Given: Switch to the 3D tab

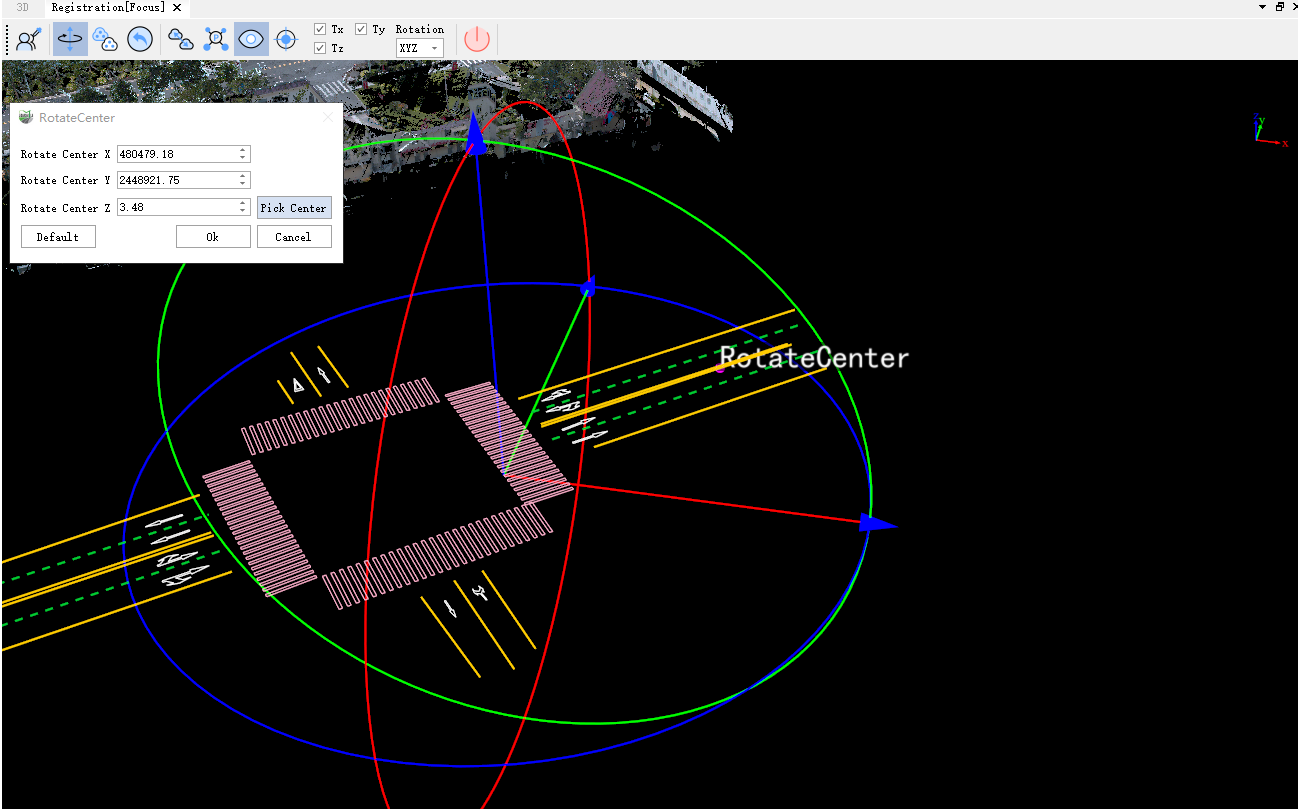Looking at the screenshot, I should 23,7.
